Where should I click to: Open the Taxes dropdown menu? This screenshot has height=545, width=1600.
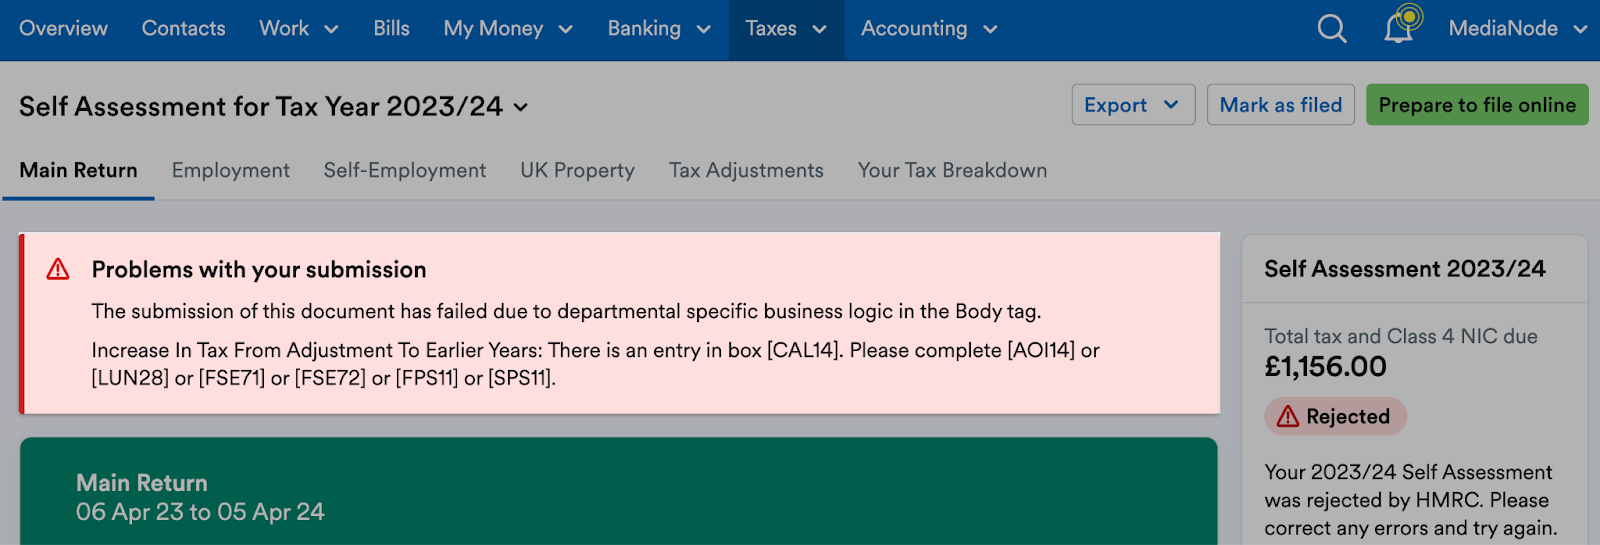click(x=786, y=29)
